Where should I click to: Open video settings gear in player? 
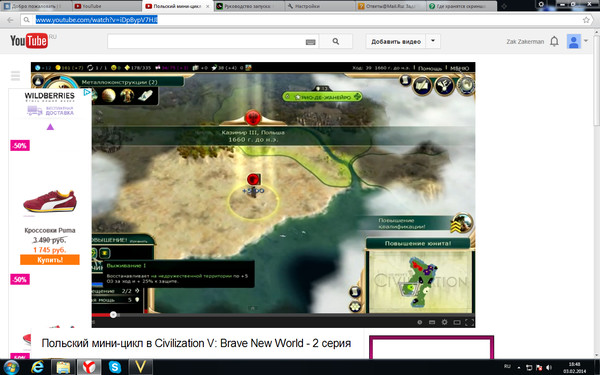[x=444, y=322]
